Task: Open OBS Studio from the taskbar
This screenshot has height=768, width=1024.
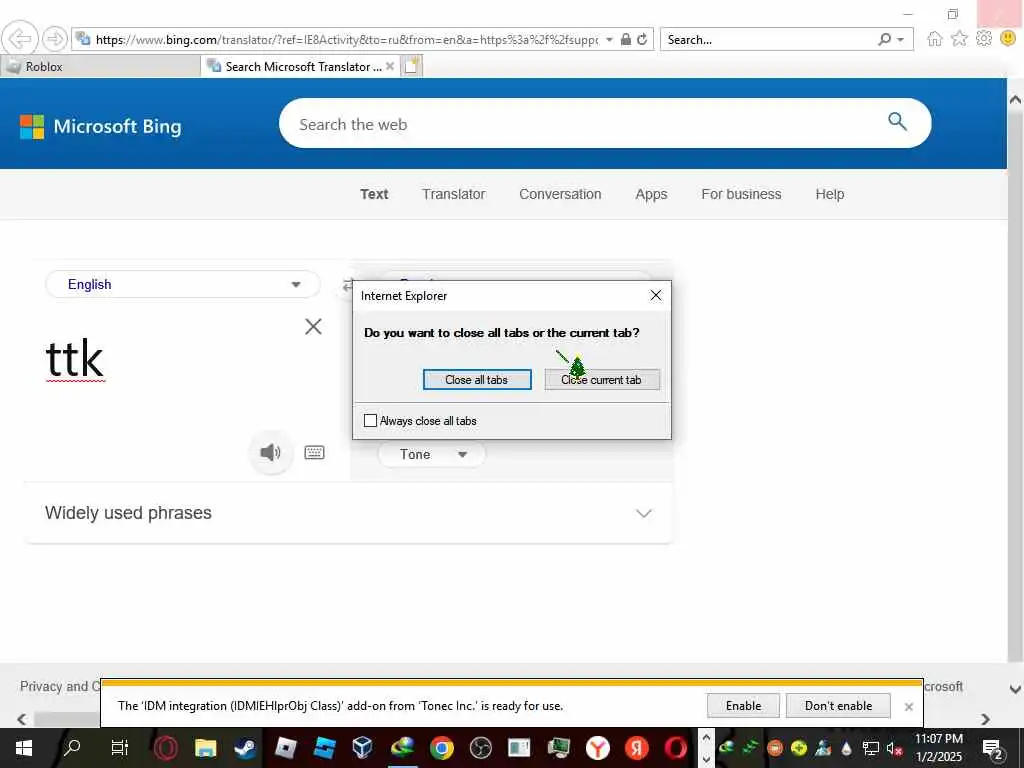Action: coord(481,748)
